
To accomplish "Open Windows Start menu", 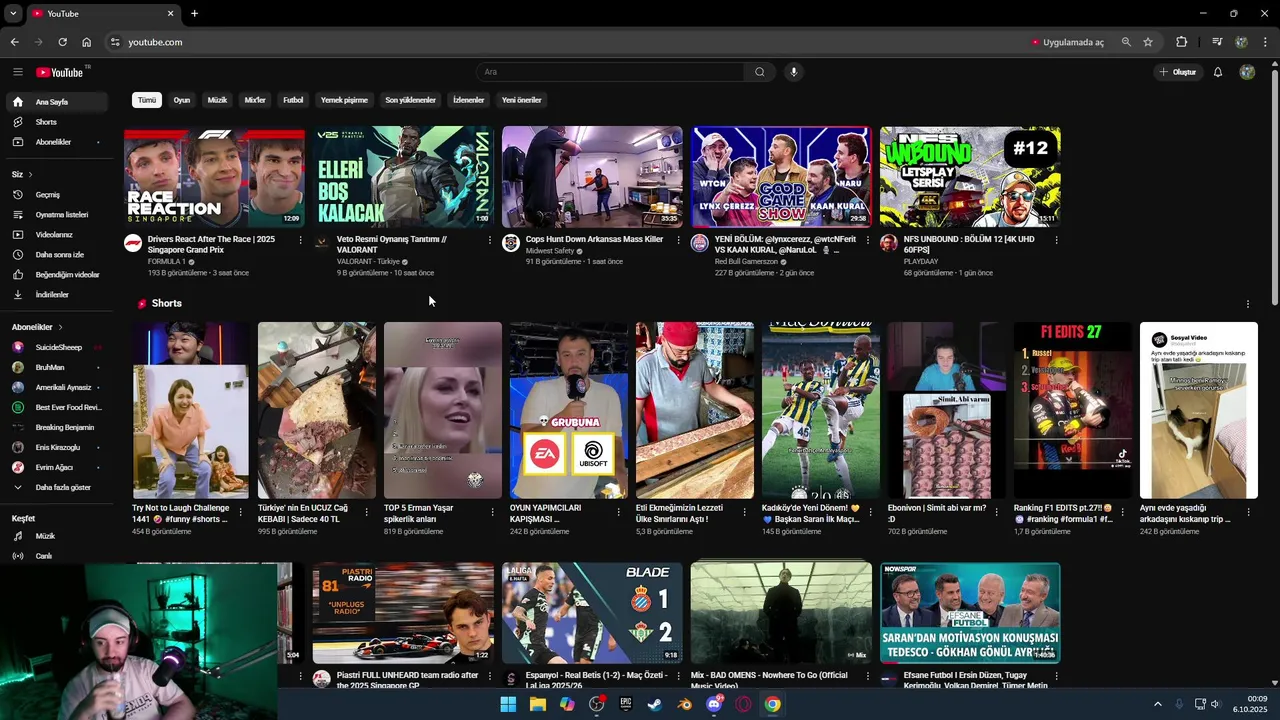I will 508,704.
